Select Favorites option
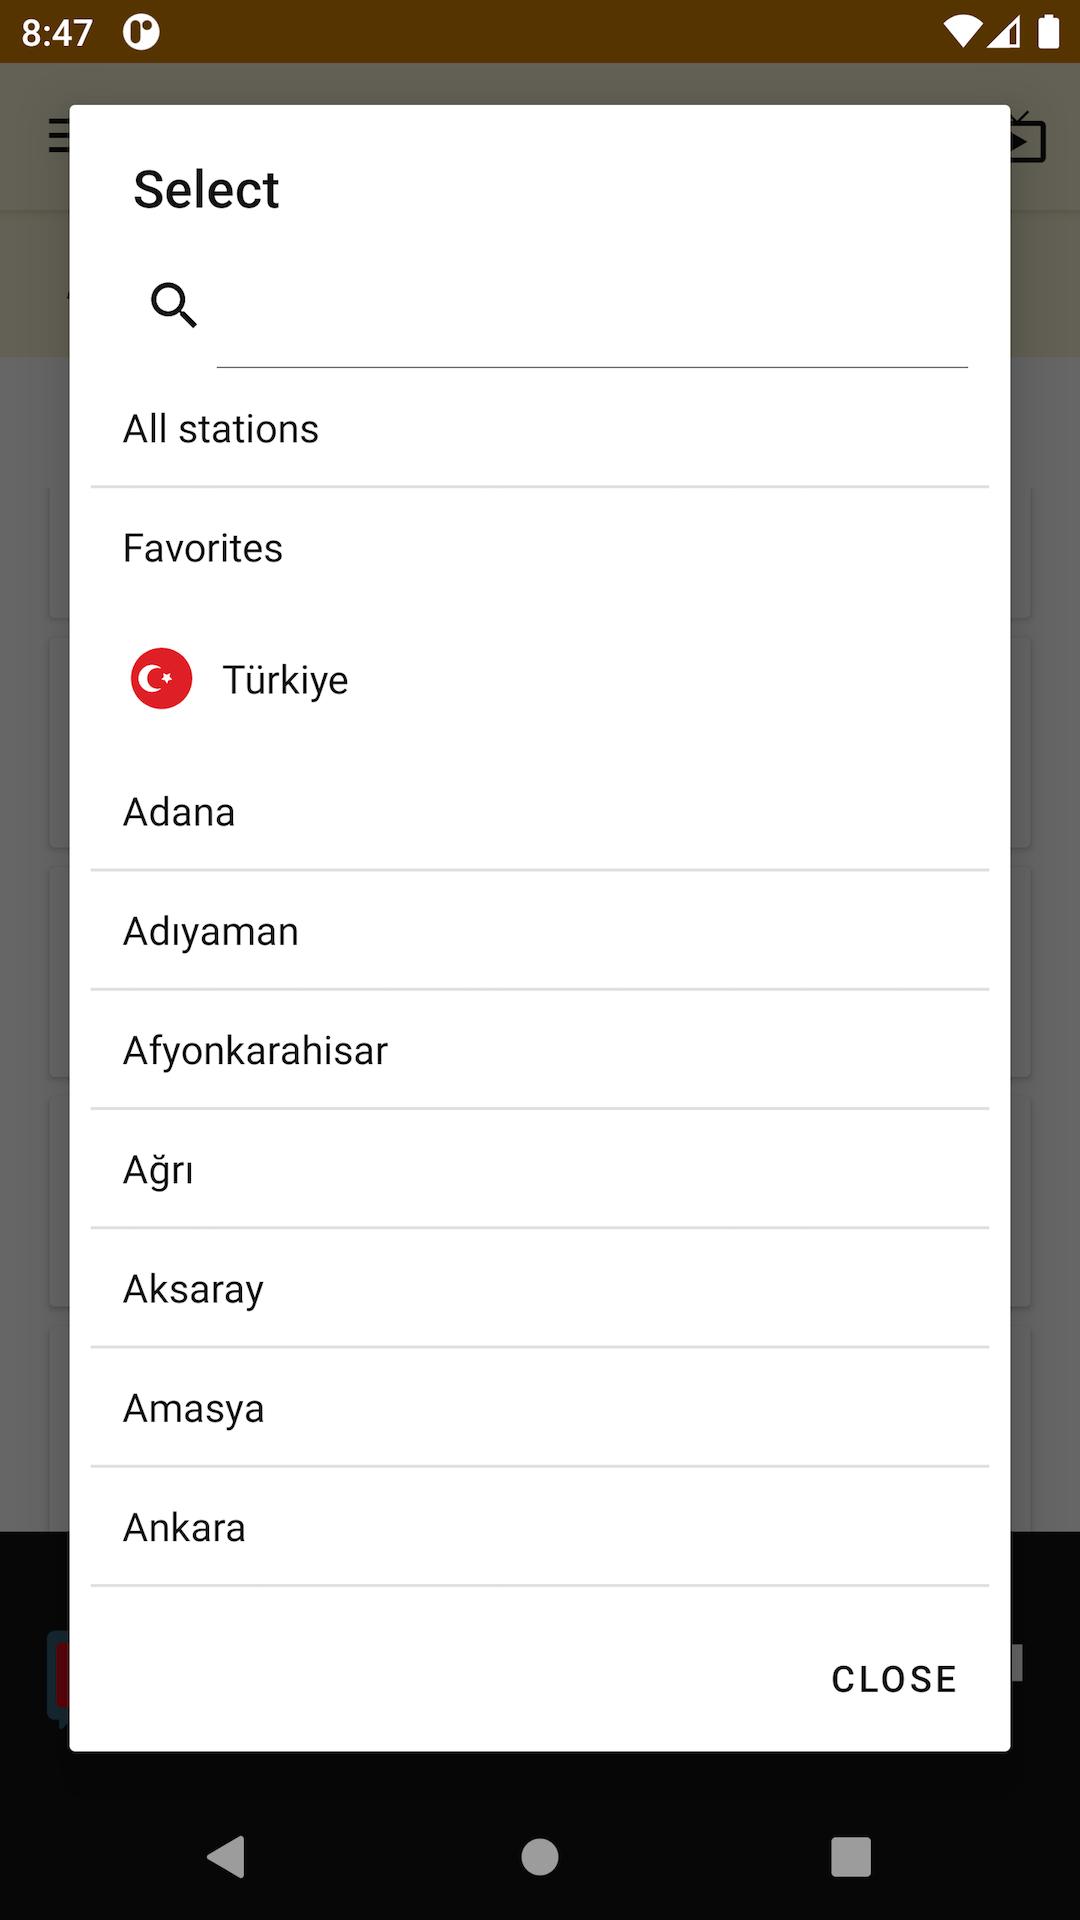 (x=540, y=548)
